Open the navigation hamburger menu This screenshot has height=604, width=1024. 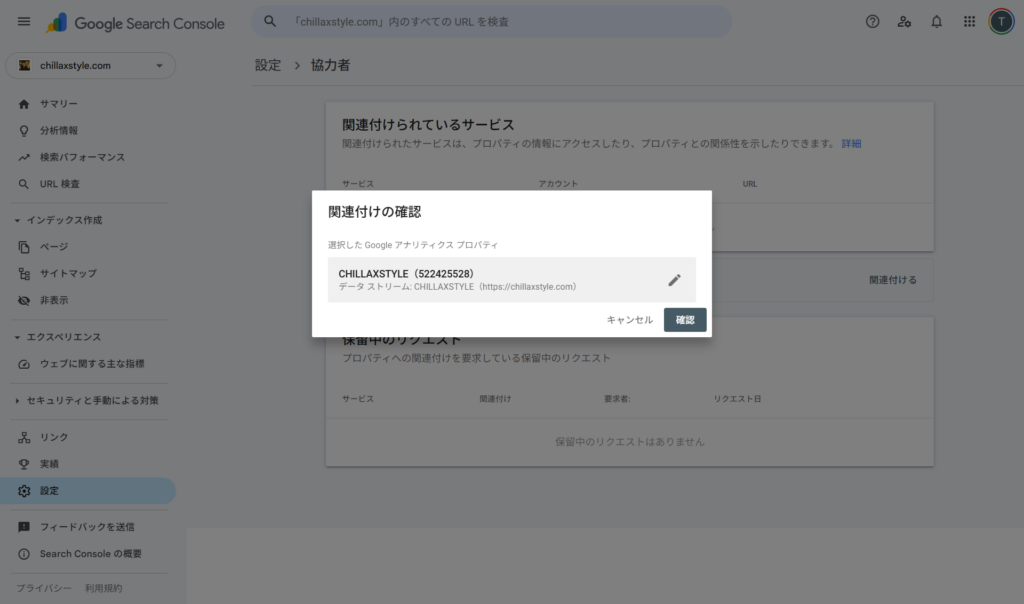24,22
